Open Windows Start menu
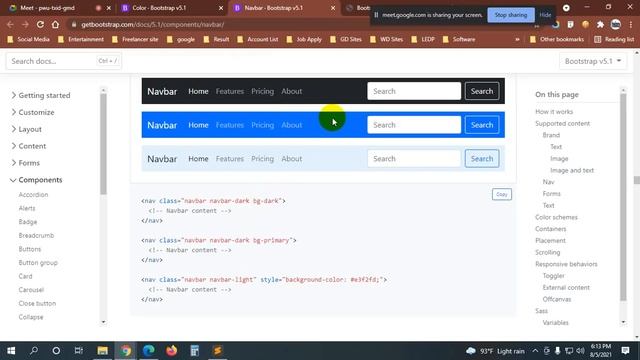This screenshot has height=360, width=640. (11, 351)
